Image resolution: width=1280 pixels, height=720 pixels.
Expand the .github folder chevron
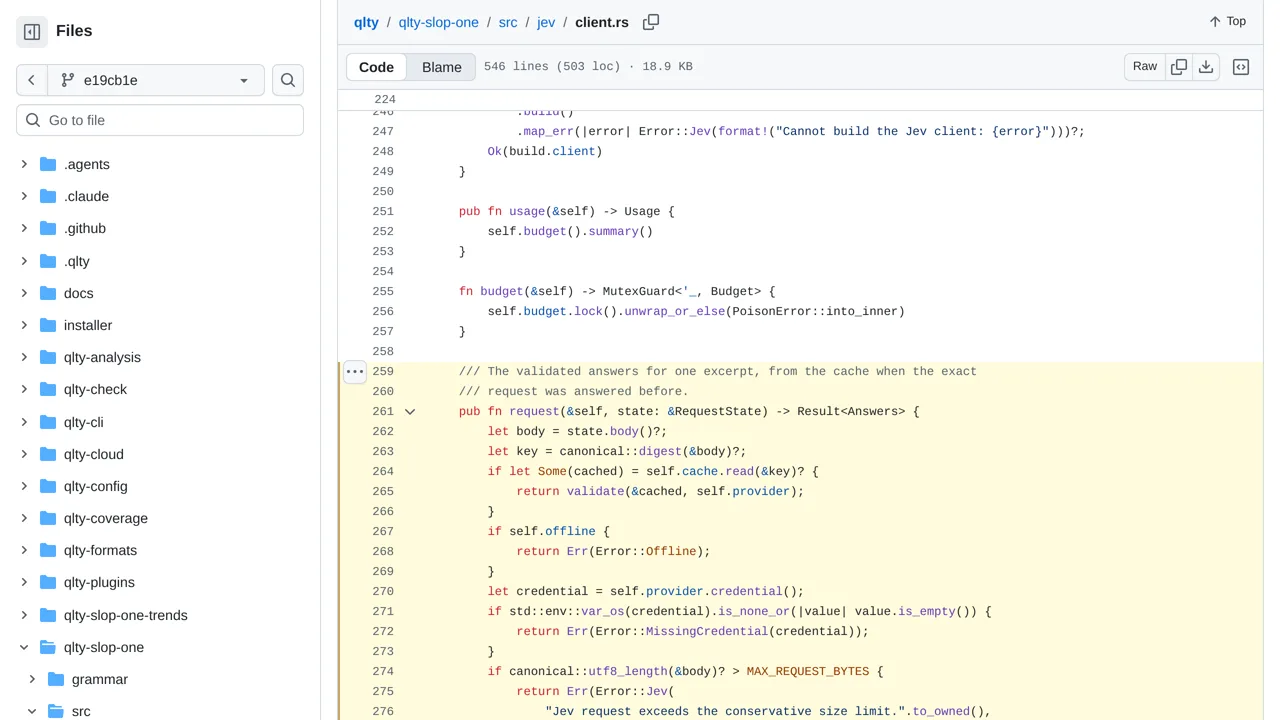pos(24,228)
